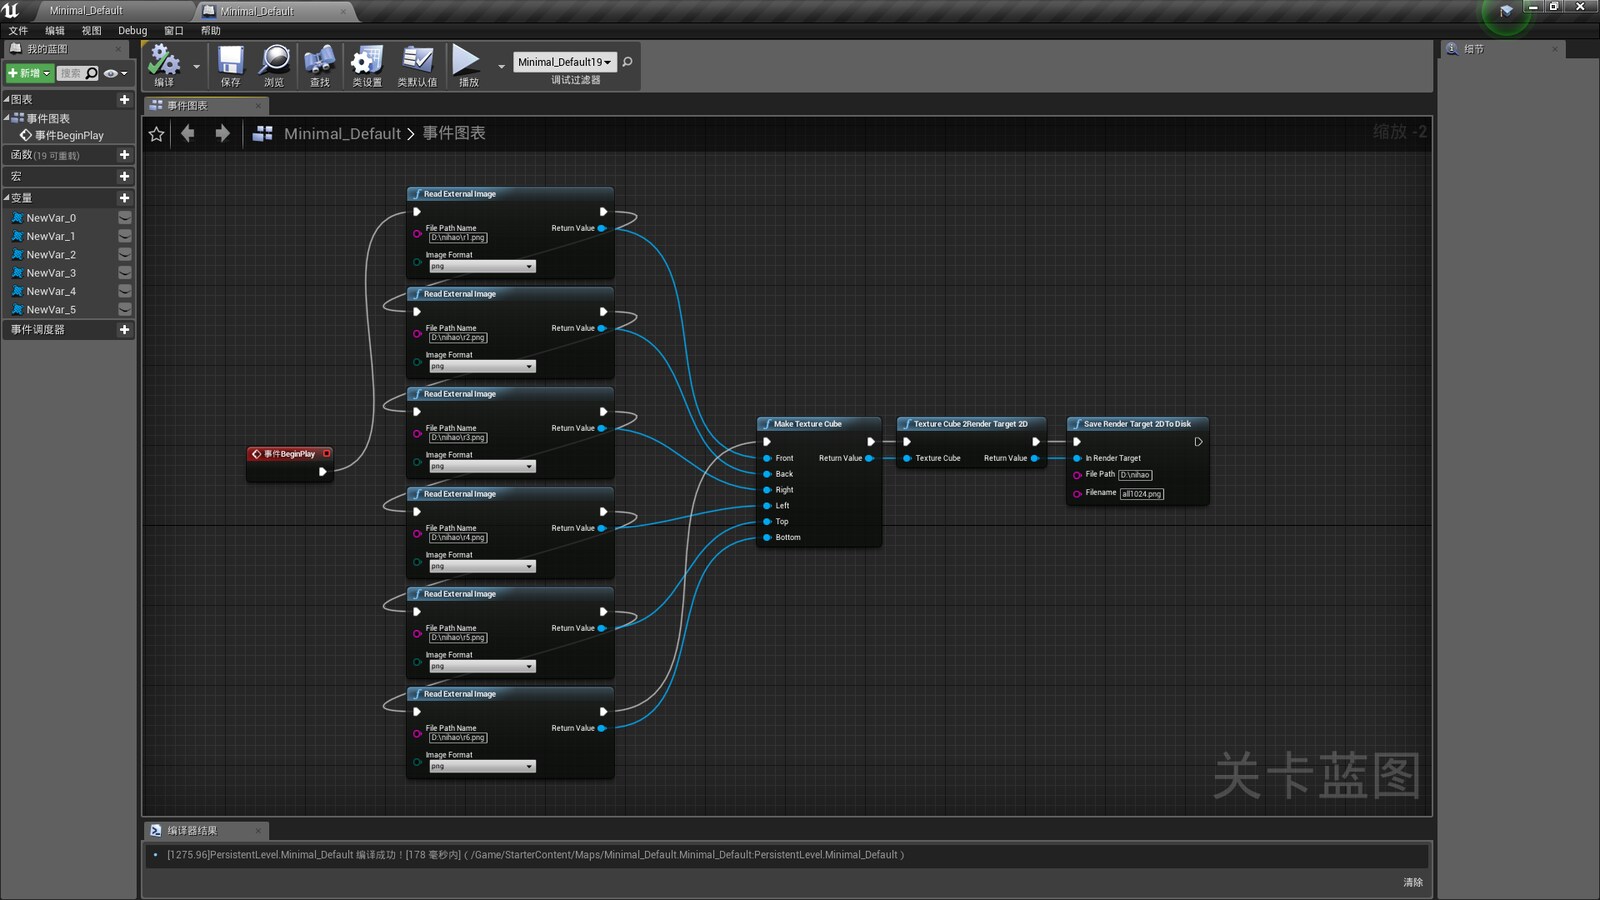Click the back navigation arrow above the graph
This screenshot has height=900, width=1600.
click(x=188, y=133)
